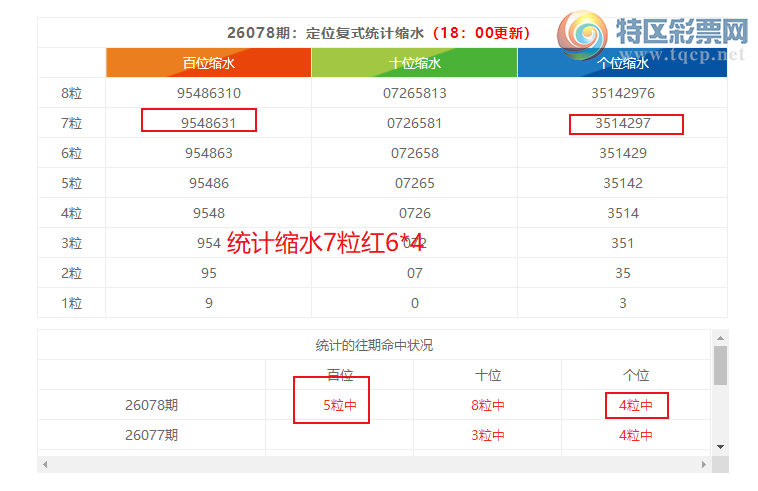Click the value 9548631
758x491 pixels.
click(208, 123)
